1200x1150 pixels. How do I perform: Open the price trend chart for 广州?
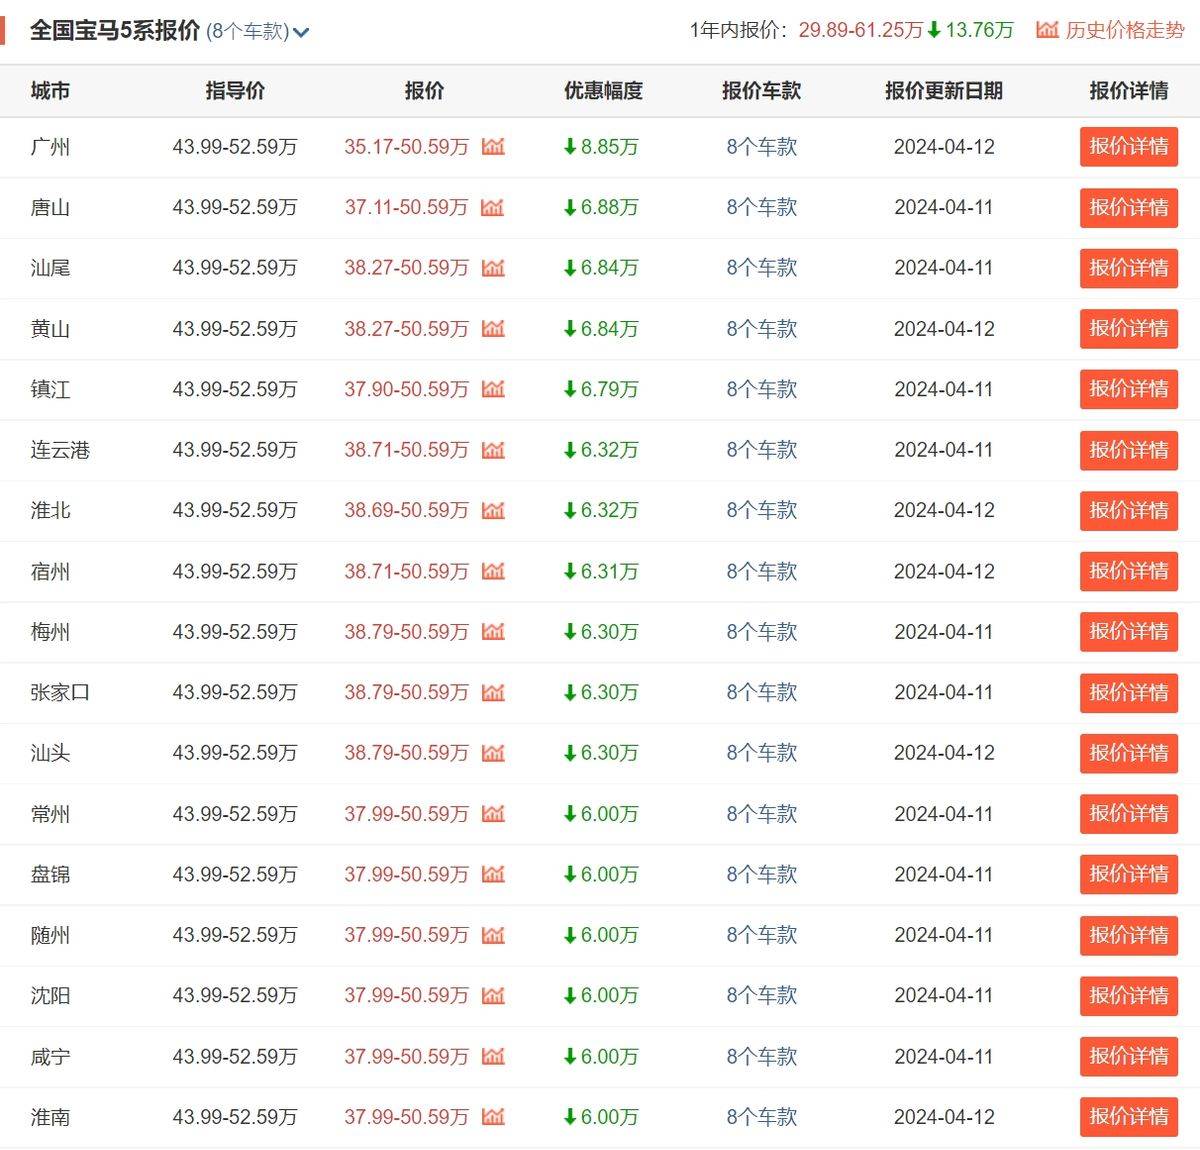(492, 147)
